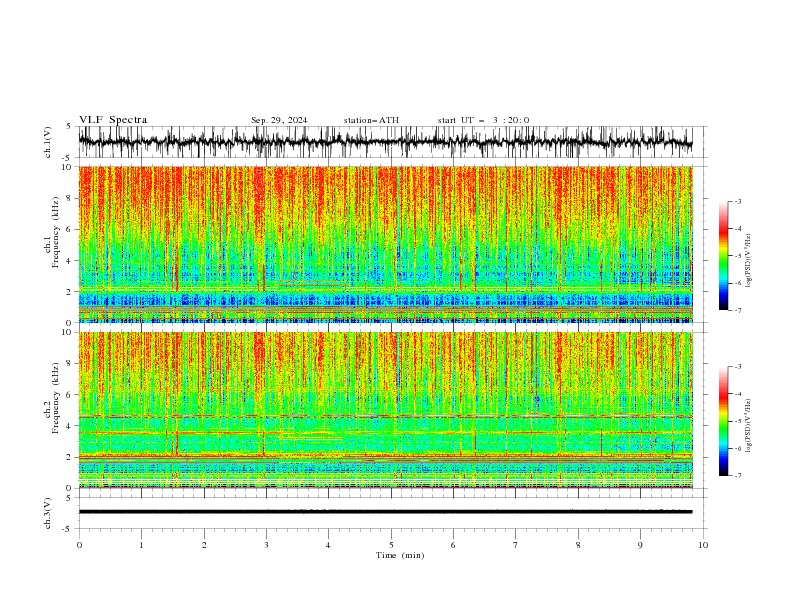792x612 pixels.
Task: Click the -3 tick on upper colorbar
Action: point(738,201)
